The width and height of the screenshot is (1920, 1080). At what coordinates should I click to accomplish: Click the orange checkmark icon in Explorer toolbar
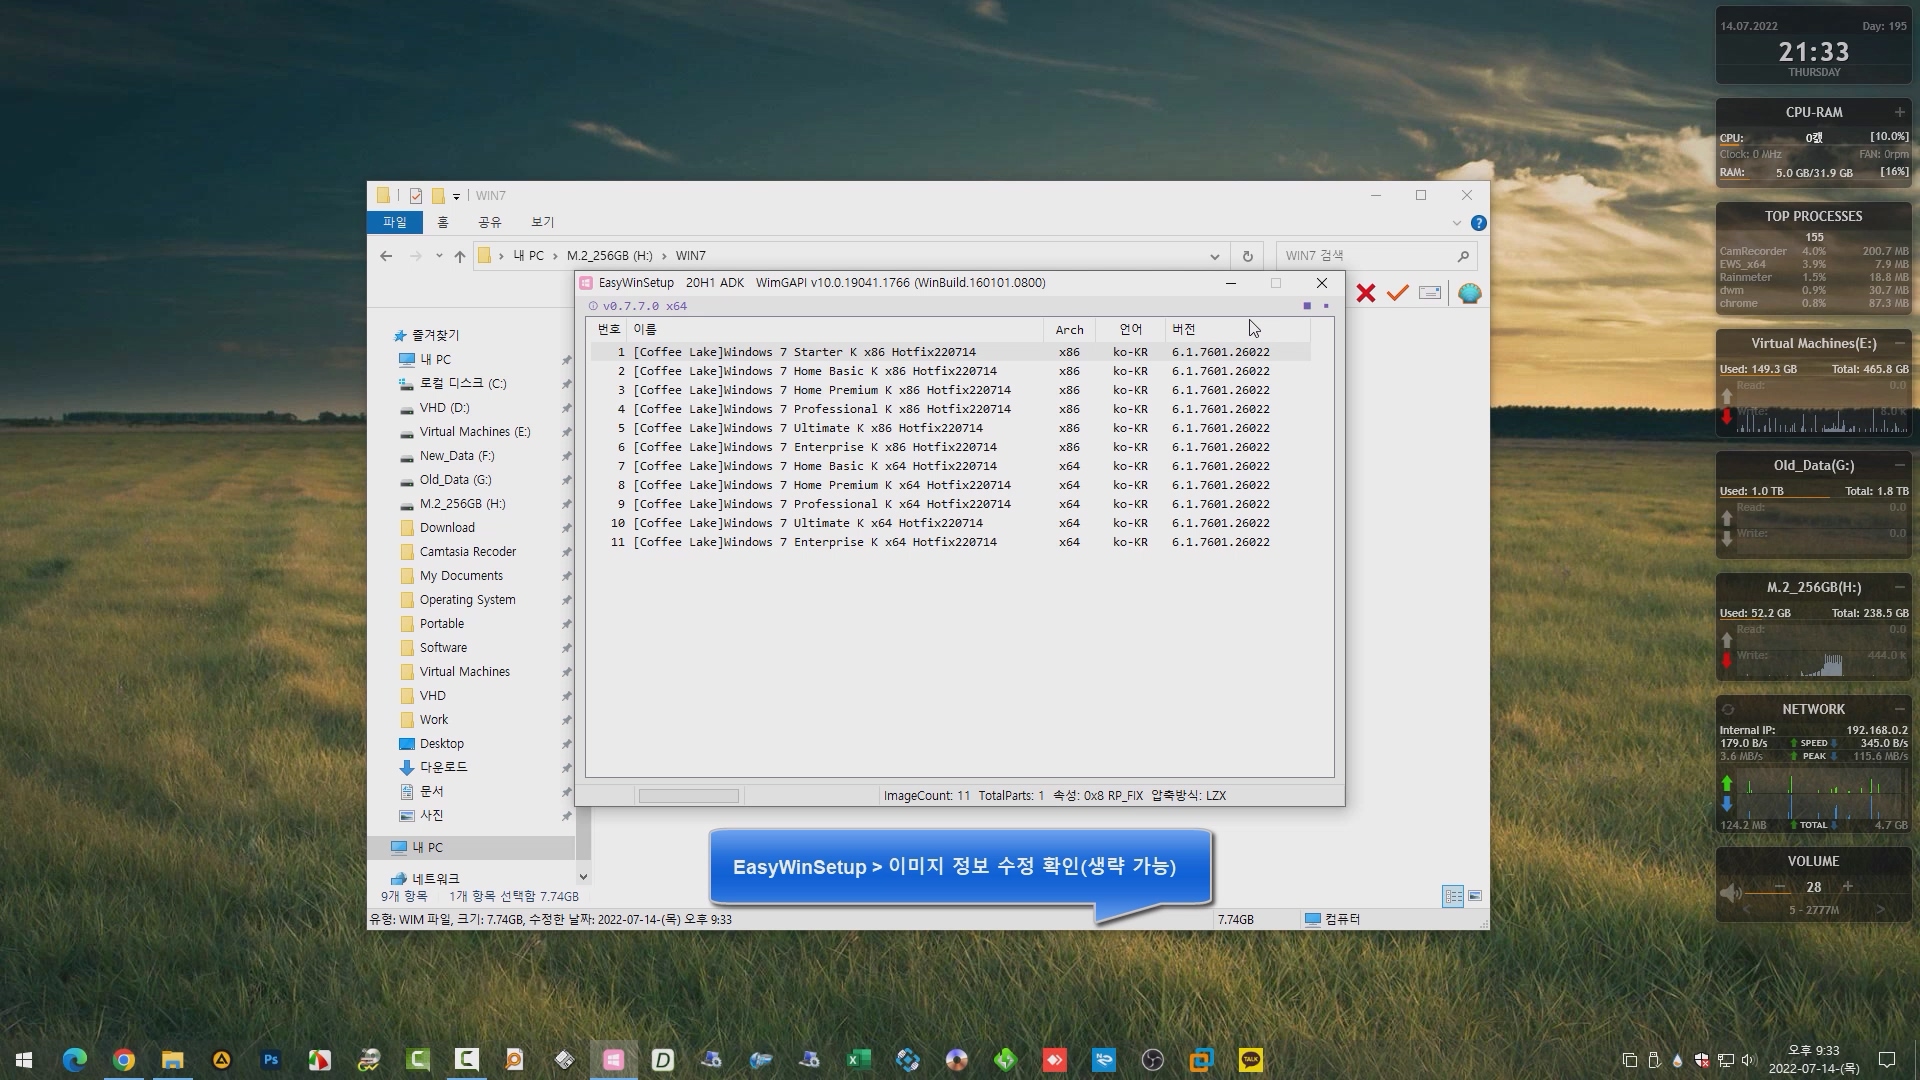pyautogui.click(x=1398, y=293)
